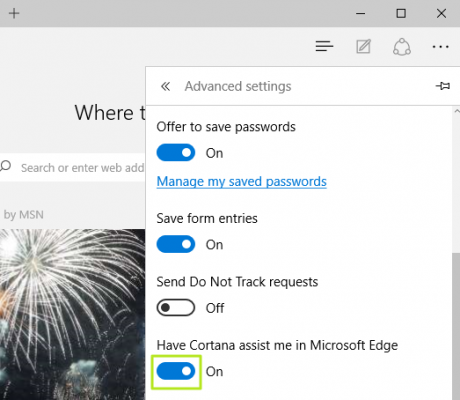Click the "by MSN" text
The image size is (460, 400).
coord(23,215)
